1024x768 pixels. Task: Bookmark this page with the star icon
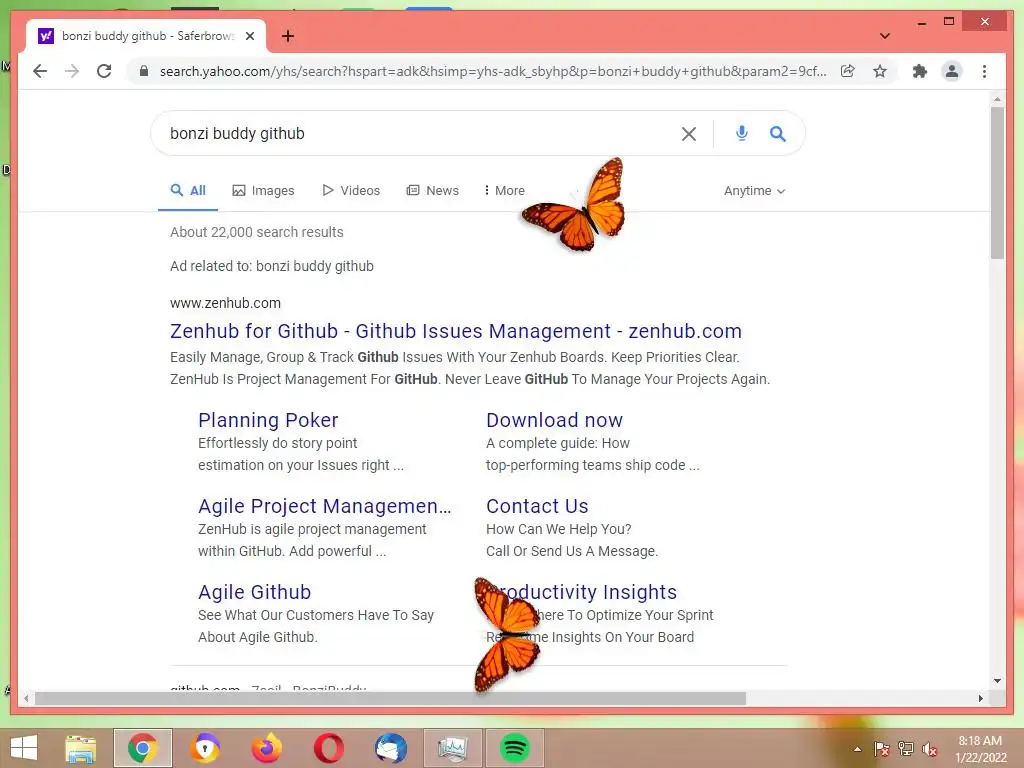coord(880,71)
